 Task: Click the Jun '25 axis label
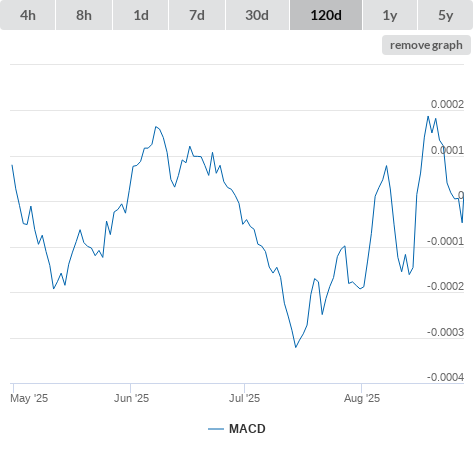131,398
